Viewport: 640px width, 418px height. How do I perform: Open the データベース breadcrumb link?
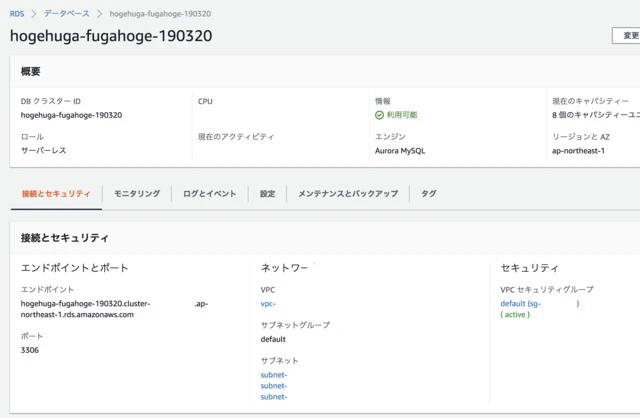(67, 13)
